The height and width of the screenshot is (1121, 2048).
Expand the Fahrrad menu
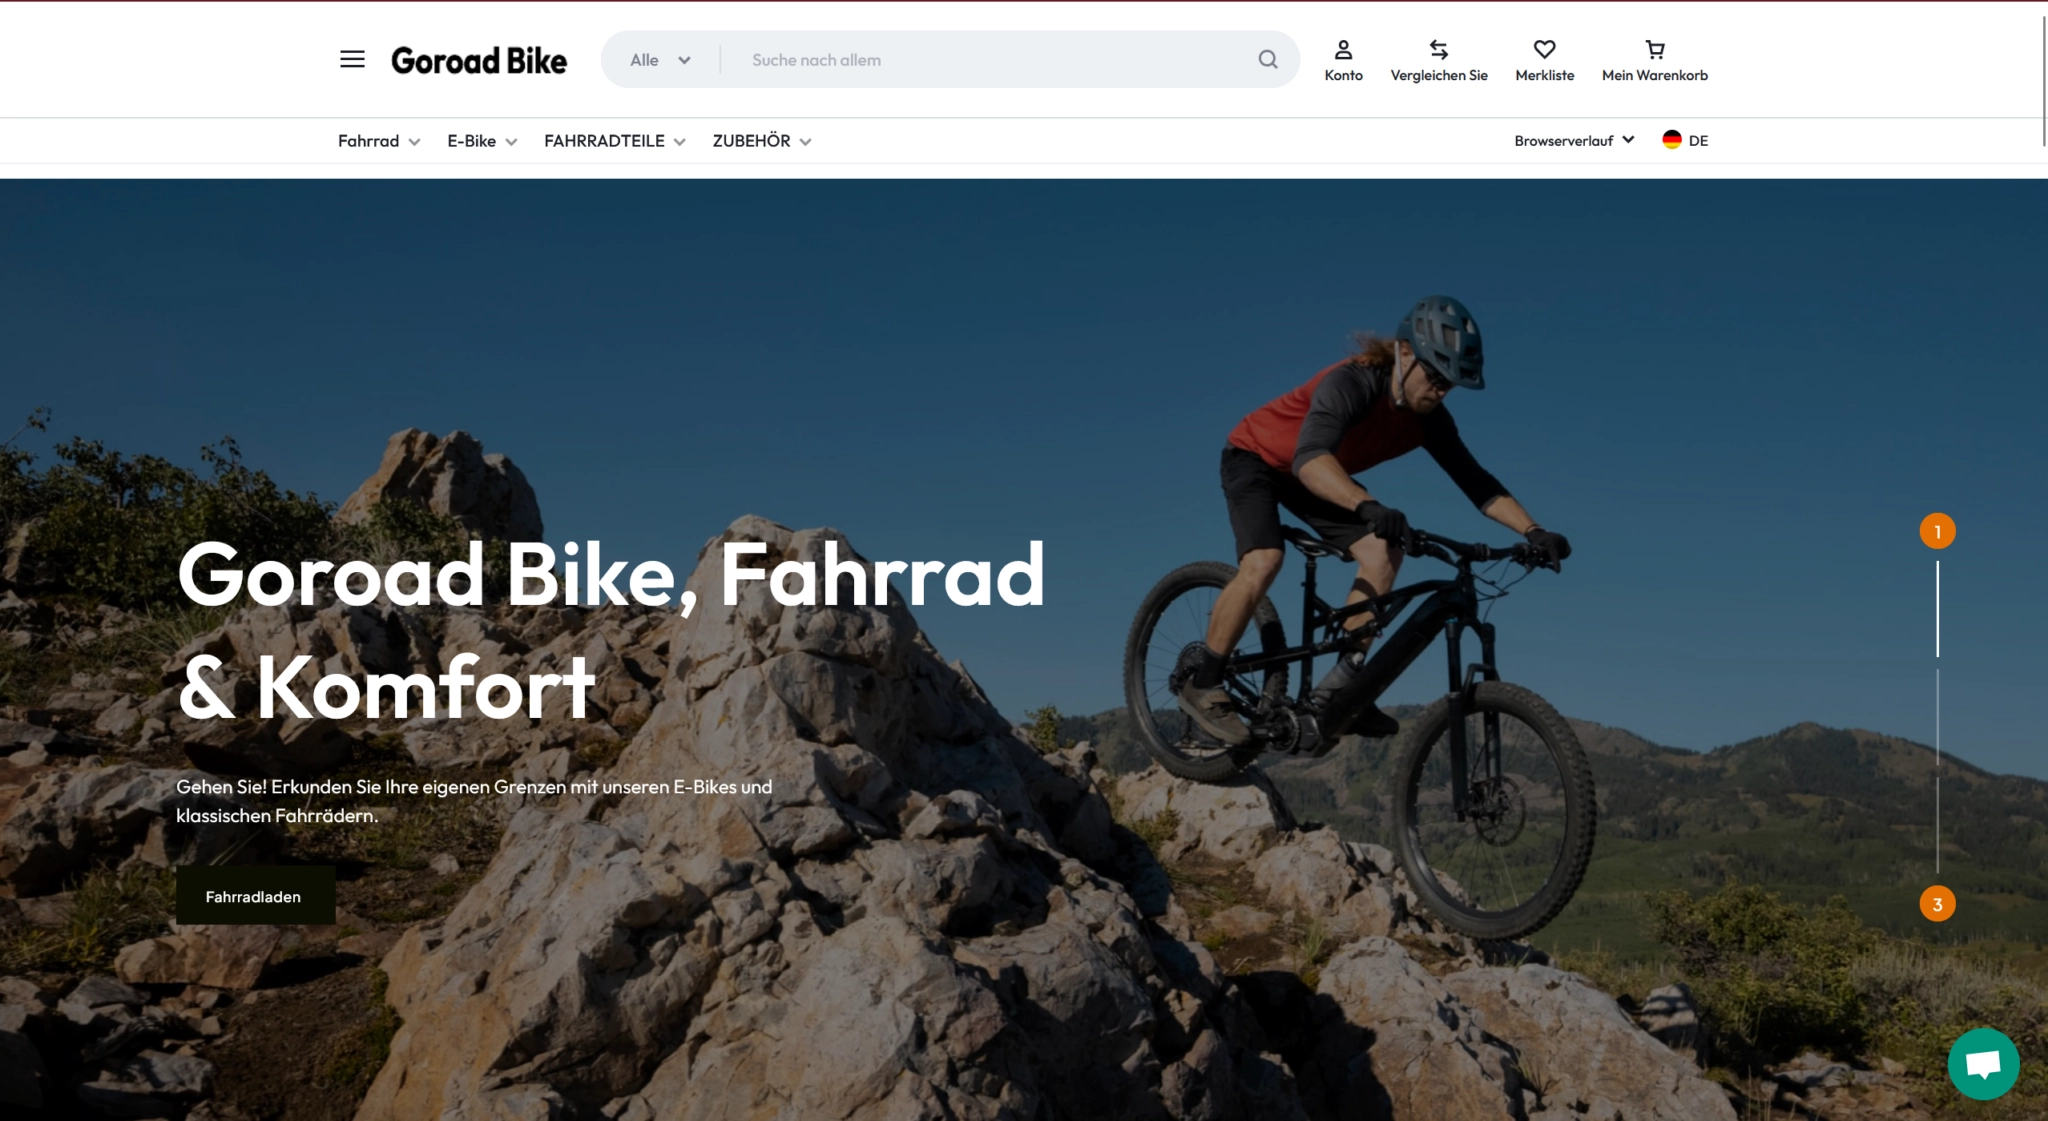[379, 141]
